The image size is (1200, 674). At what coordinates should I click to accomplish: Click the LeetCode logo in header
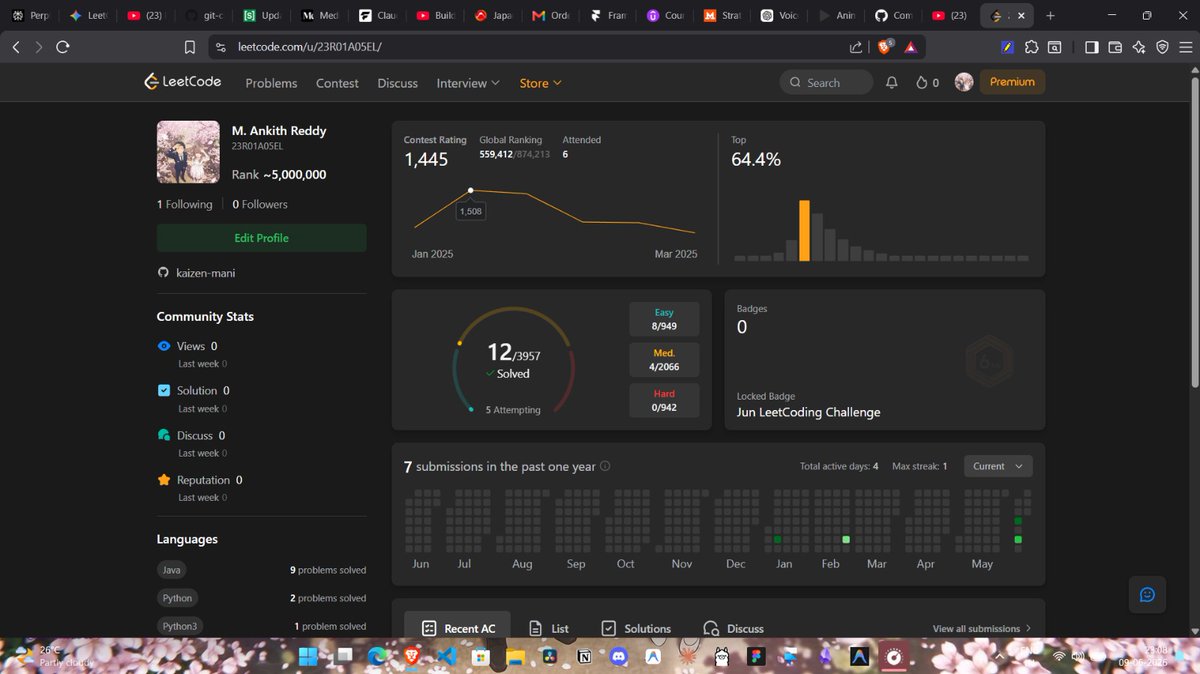[183, 82]
